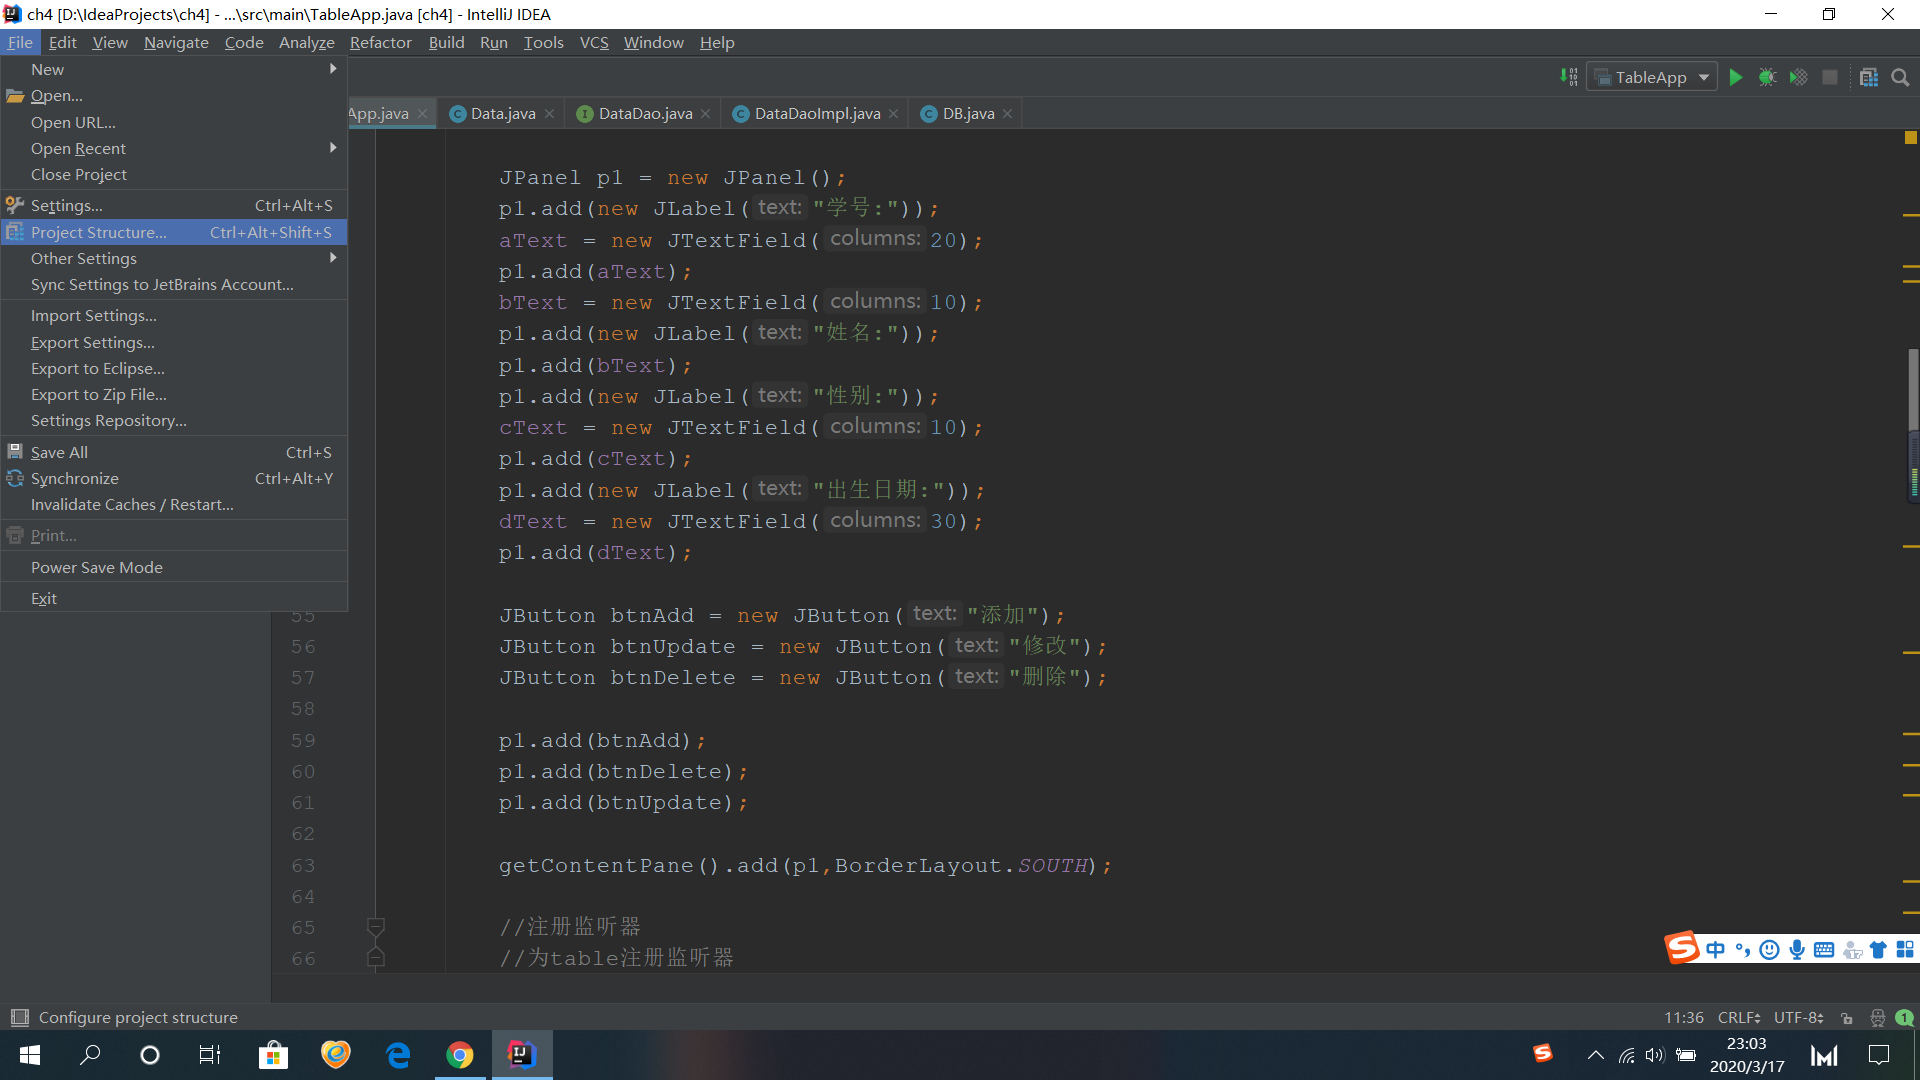The height and width of the screenshot is (1080, 1920).
Task: Choose Project Structure... from the File menu
Action: click(99, 232)
